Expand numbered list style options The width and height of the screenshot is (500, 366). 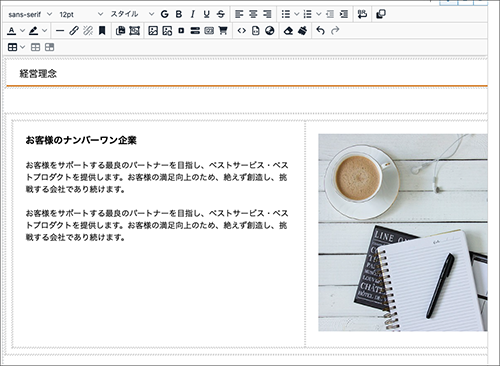(319, 14)
